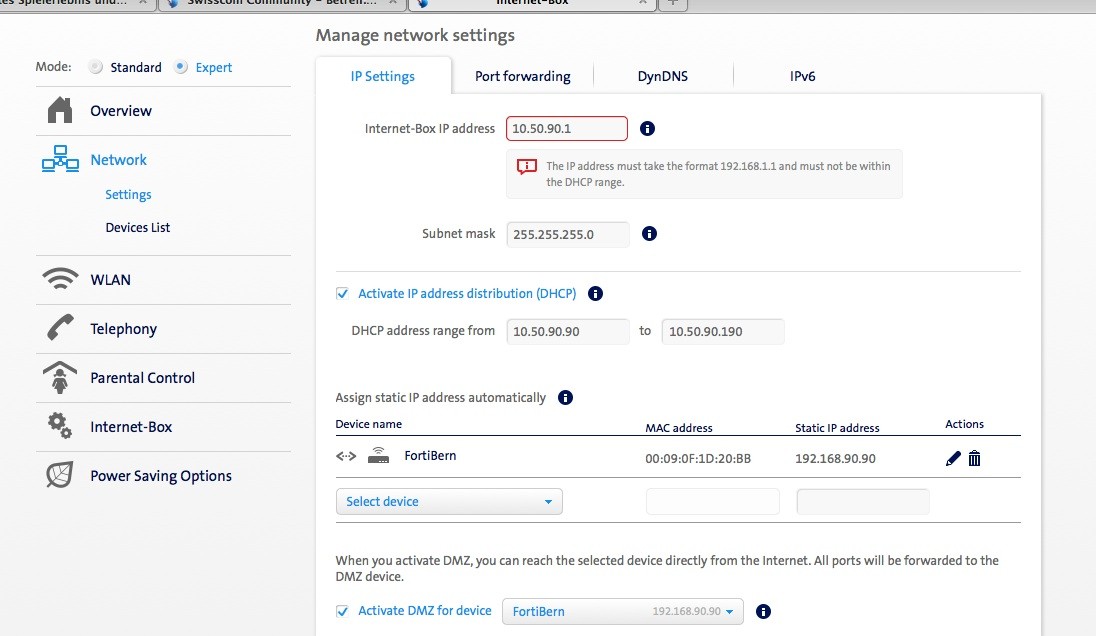Image resolution: width=1096 pixels, height=636 pixels.
Task: Open info icon next to Internet-Box IP address
Action: pos(647,129)
